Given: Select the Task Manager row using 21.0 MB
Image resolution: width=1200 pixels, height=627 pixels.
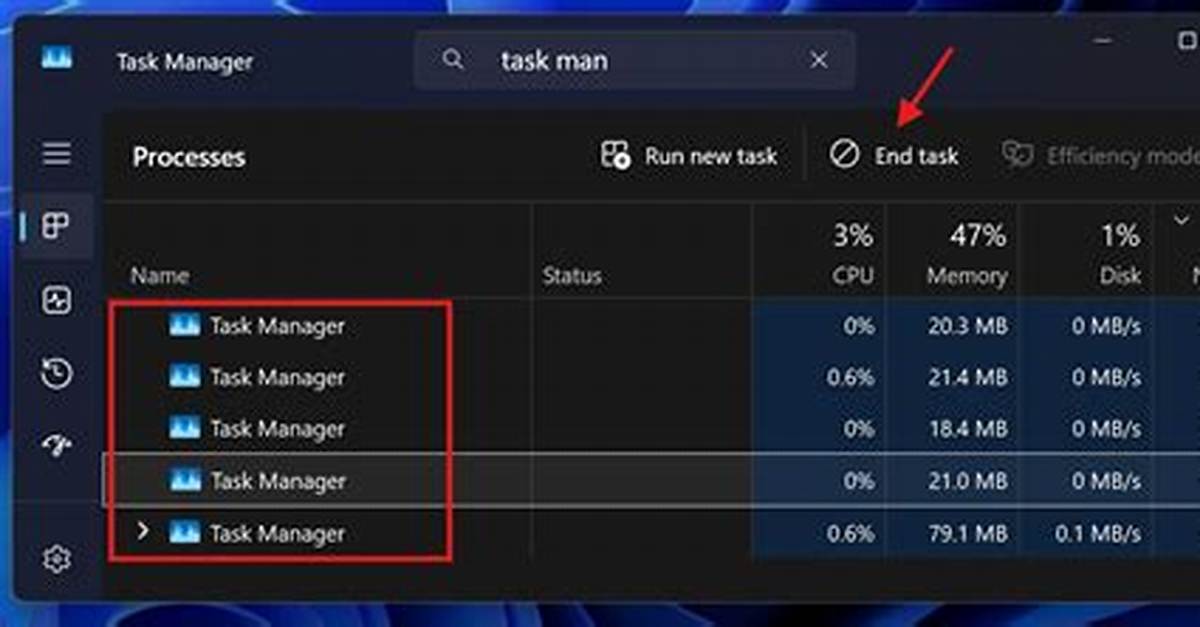Looking at the screenshot, I should click(x=650, y=481).
